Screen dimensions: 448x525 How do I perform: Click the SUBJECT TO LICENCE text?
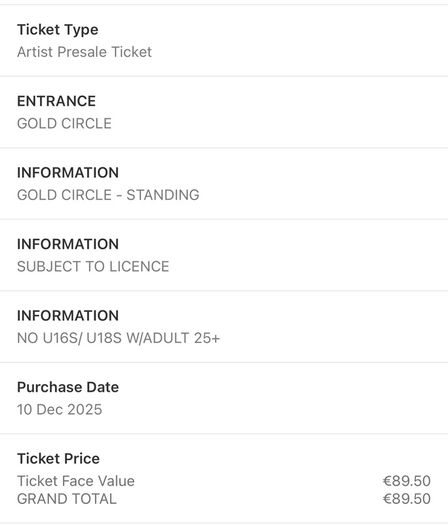[93, 267]
